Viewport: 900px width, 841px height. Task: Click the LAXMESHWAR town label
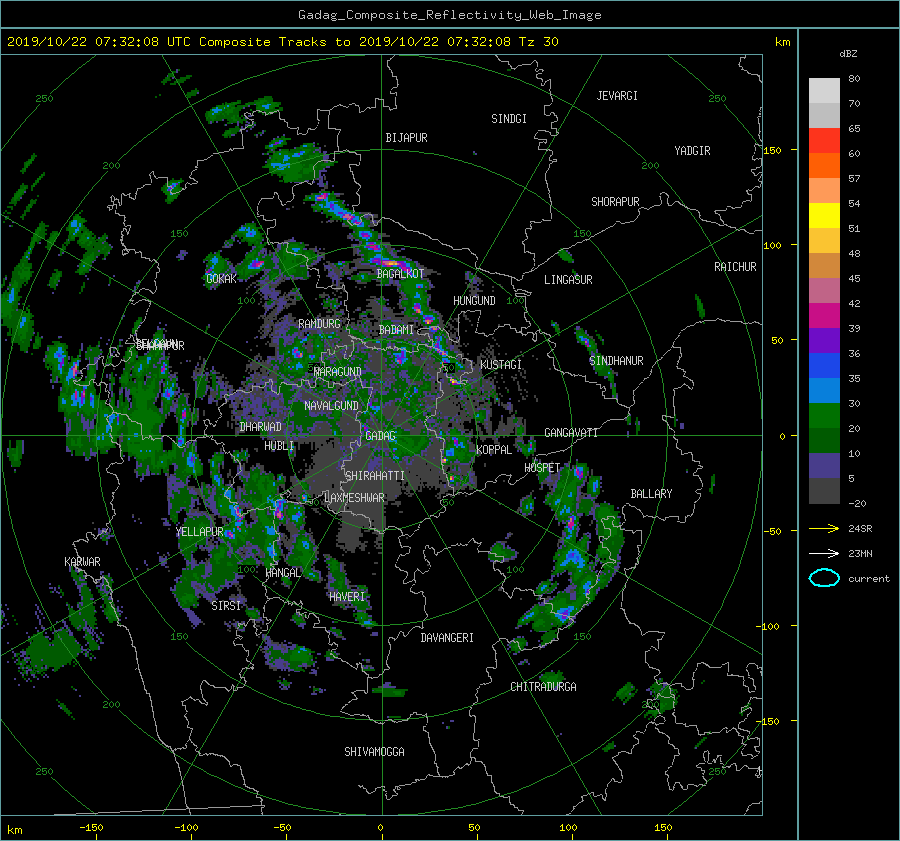(x=354, y=498)
